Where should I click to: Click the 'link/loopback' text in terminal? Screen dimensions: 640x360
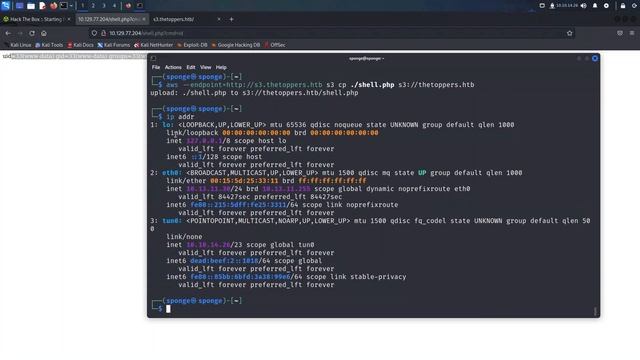coord(192,133)
